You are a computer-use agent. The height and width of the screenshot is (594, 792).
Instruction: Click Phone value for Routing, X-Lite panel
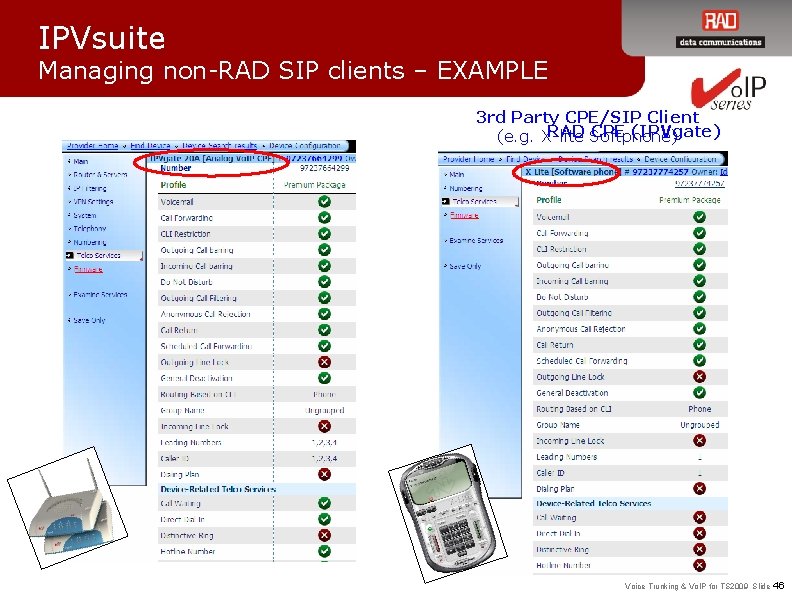(699, 409)
